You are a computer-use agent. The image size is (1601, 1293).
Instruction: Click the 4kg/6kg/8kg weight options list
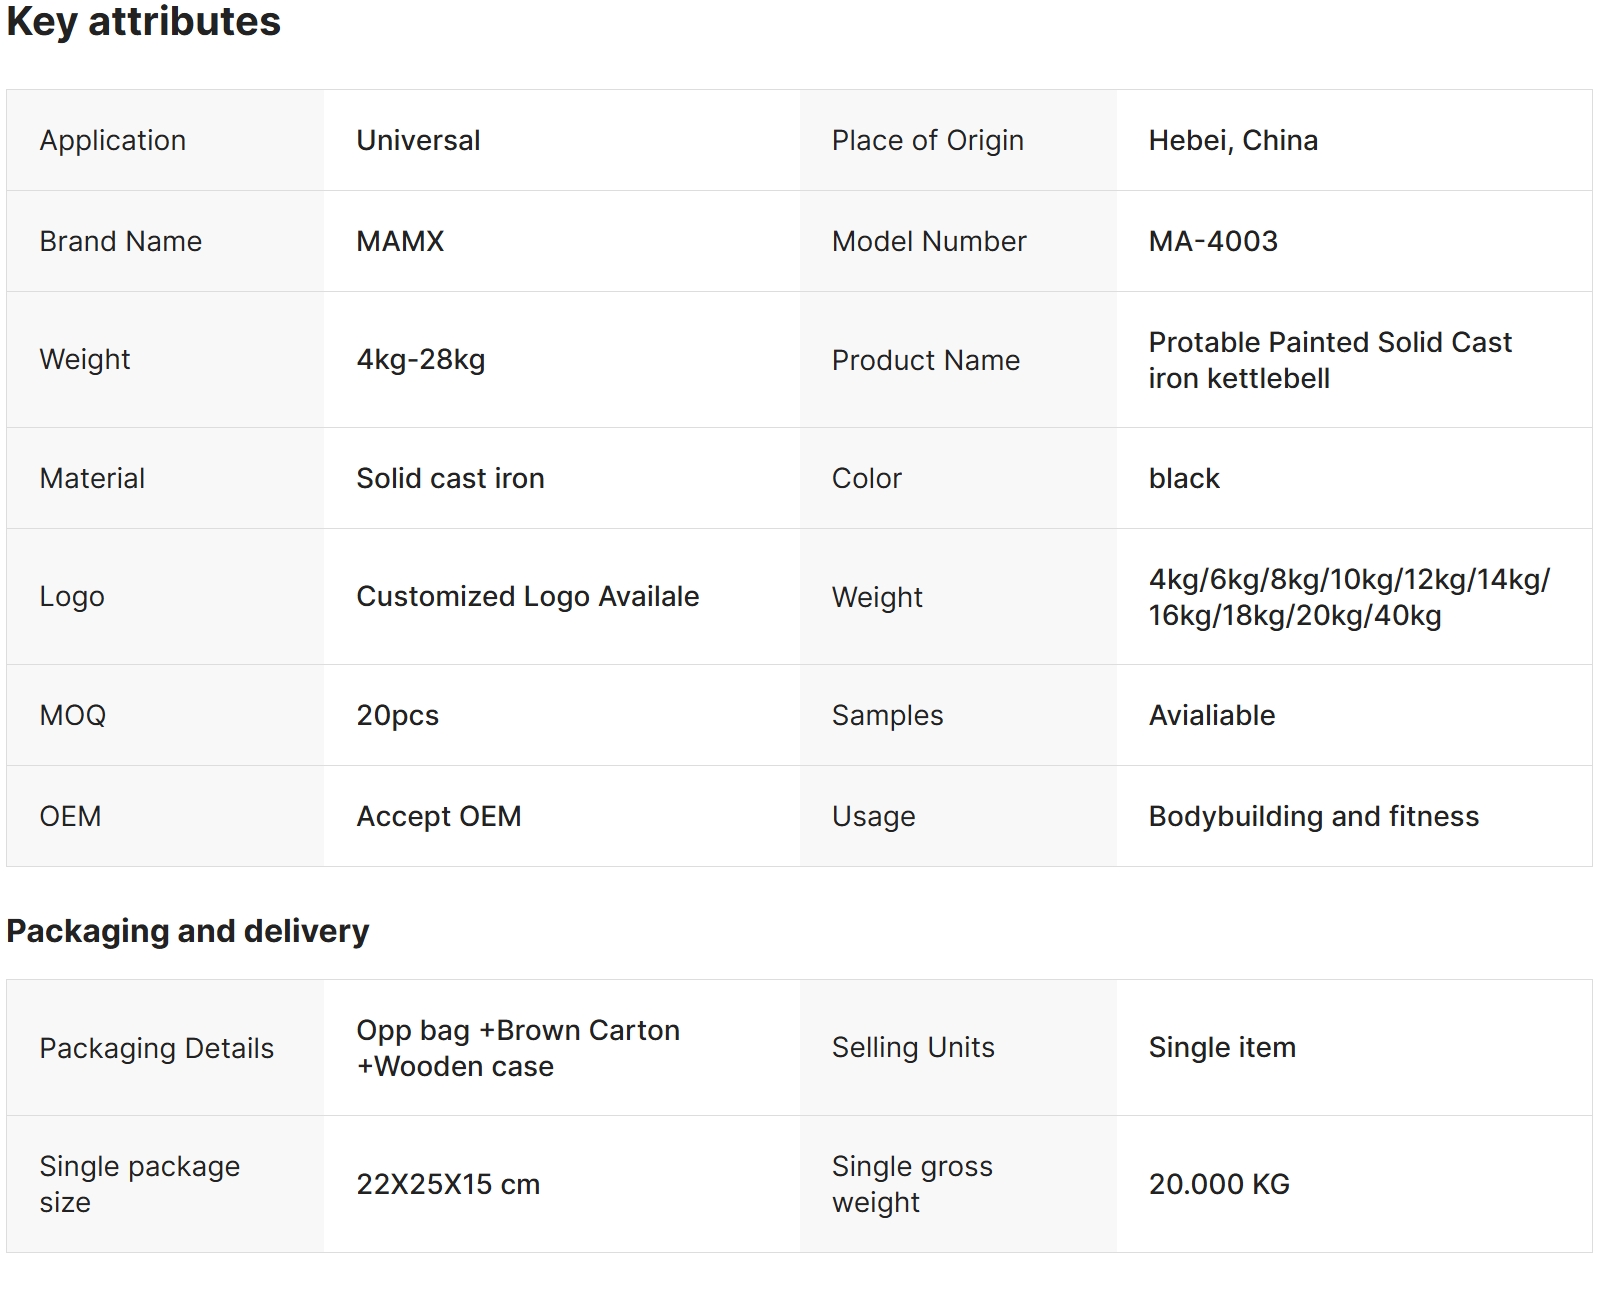(1348, 597)
